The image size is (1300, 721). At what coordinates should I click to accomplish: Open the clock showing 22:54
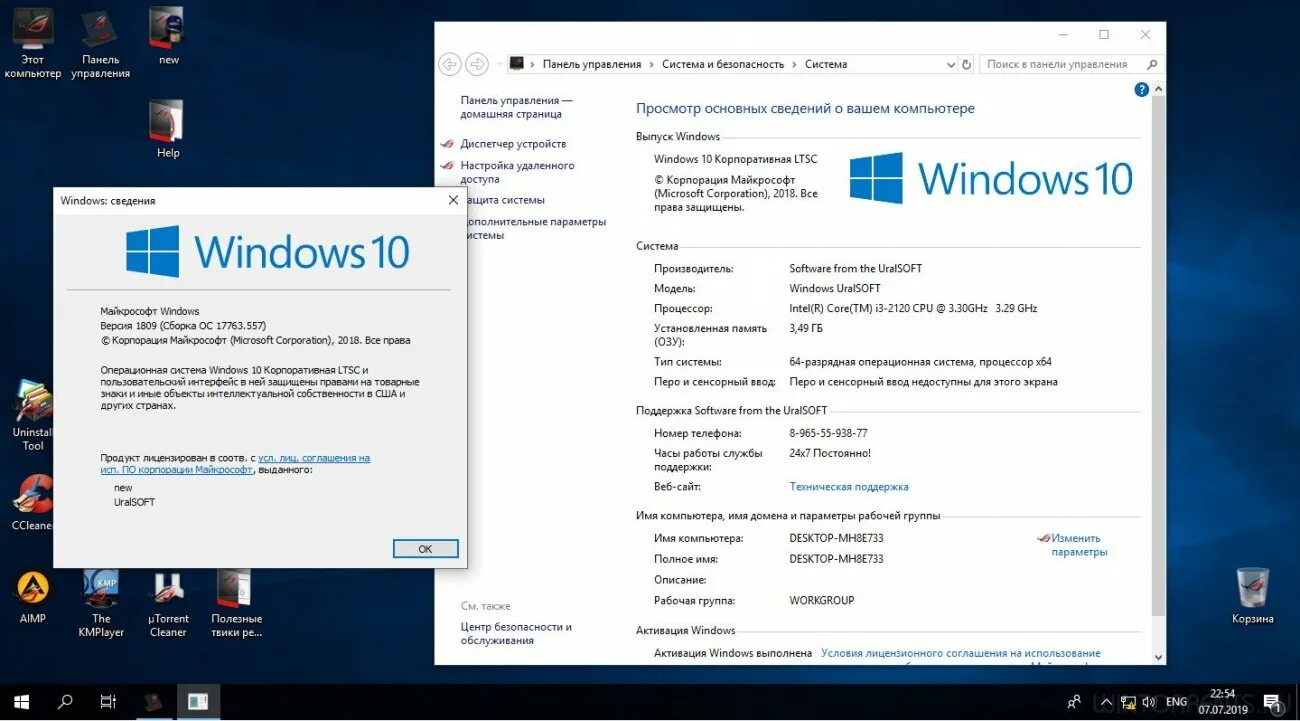(x=1222, y=702)
